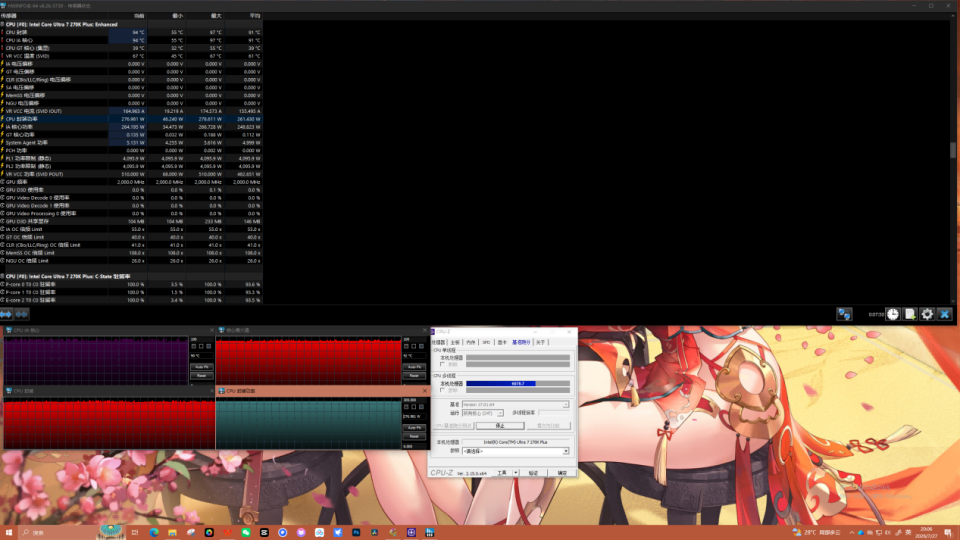The height and width of the screenshot is (540, 960).
Task: Close the CPU package temperature graph window
Action: (212, 391)
